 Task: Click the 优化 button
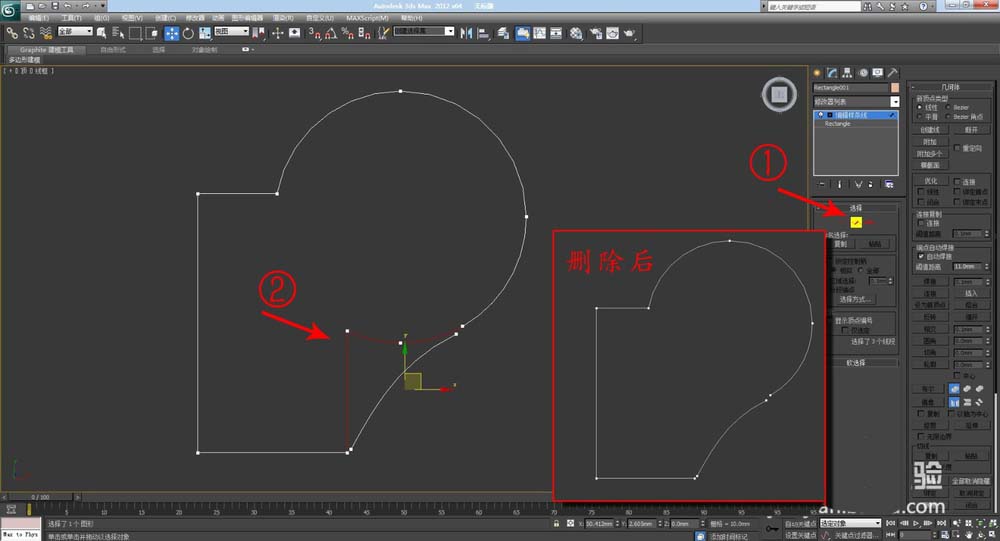(x=929, y=181)
